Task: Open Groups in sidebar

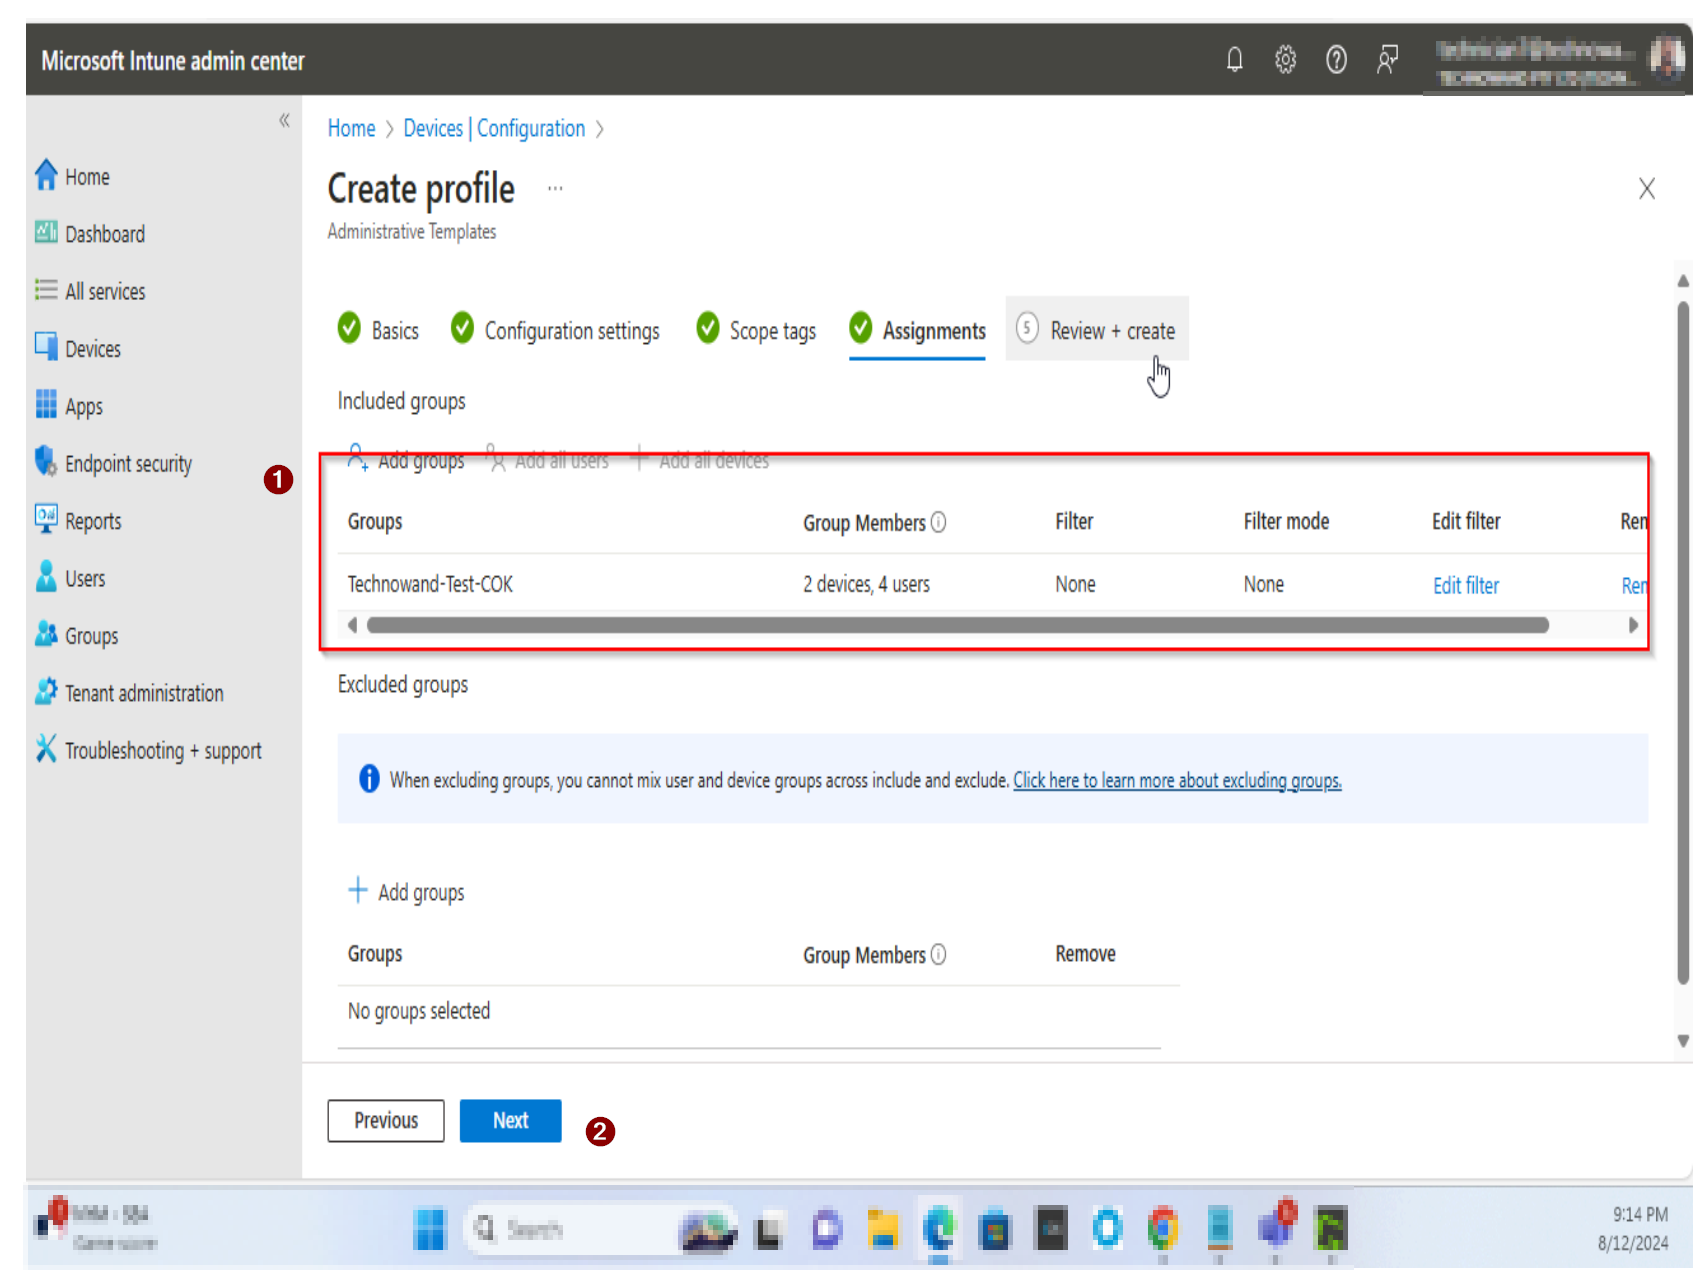Action: pos(91,636)
